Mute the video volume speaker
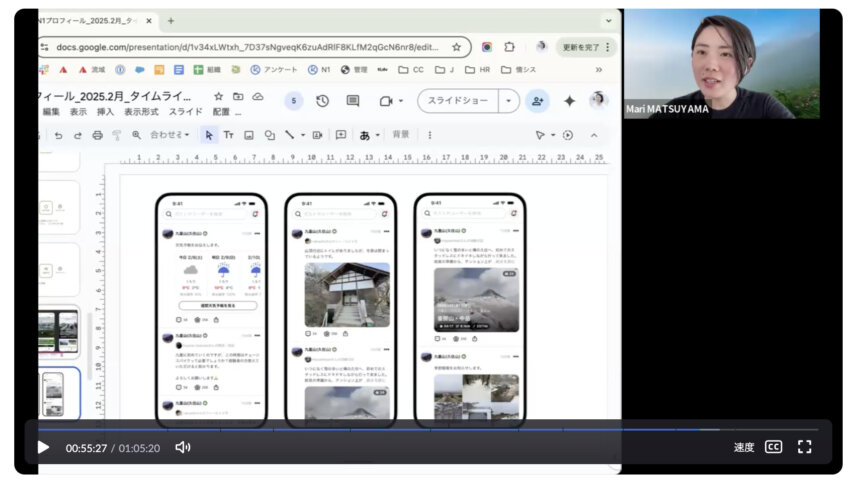Screen dimensions: 850x484 pyautogui.click(x=183, y=447)
